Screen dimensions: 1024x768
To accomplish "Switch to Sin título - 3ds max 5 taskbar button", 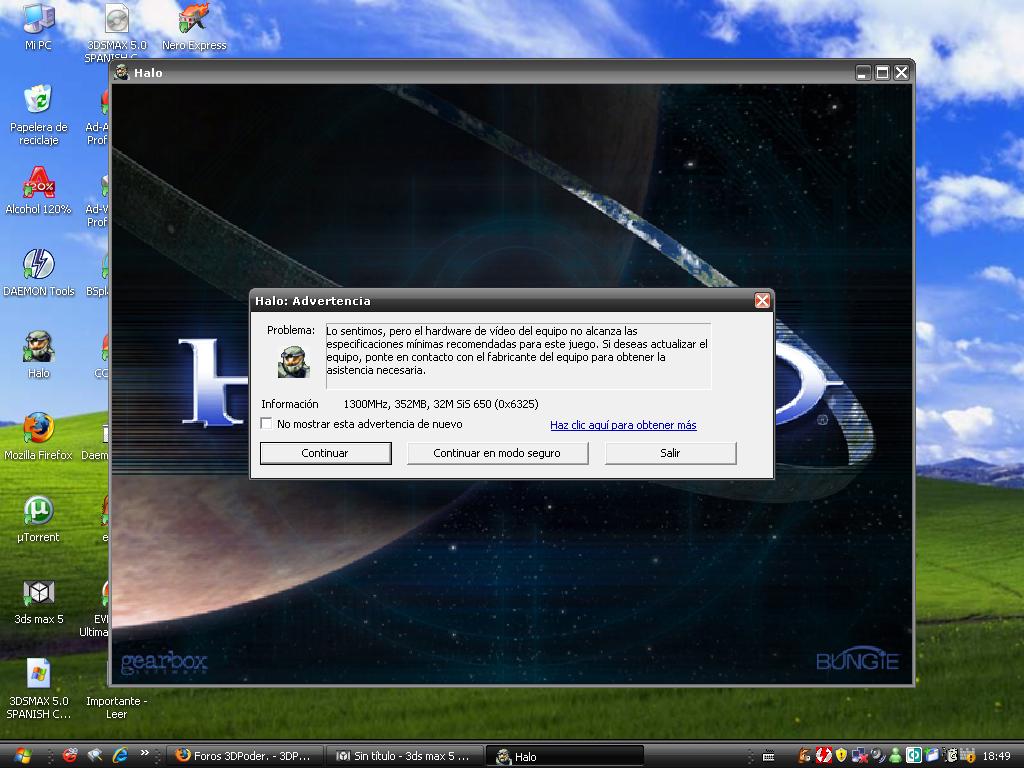I will (x=403, y=756).
